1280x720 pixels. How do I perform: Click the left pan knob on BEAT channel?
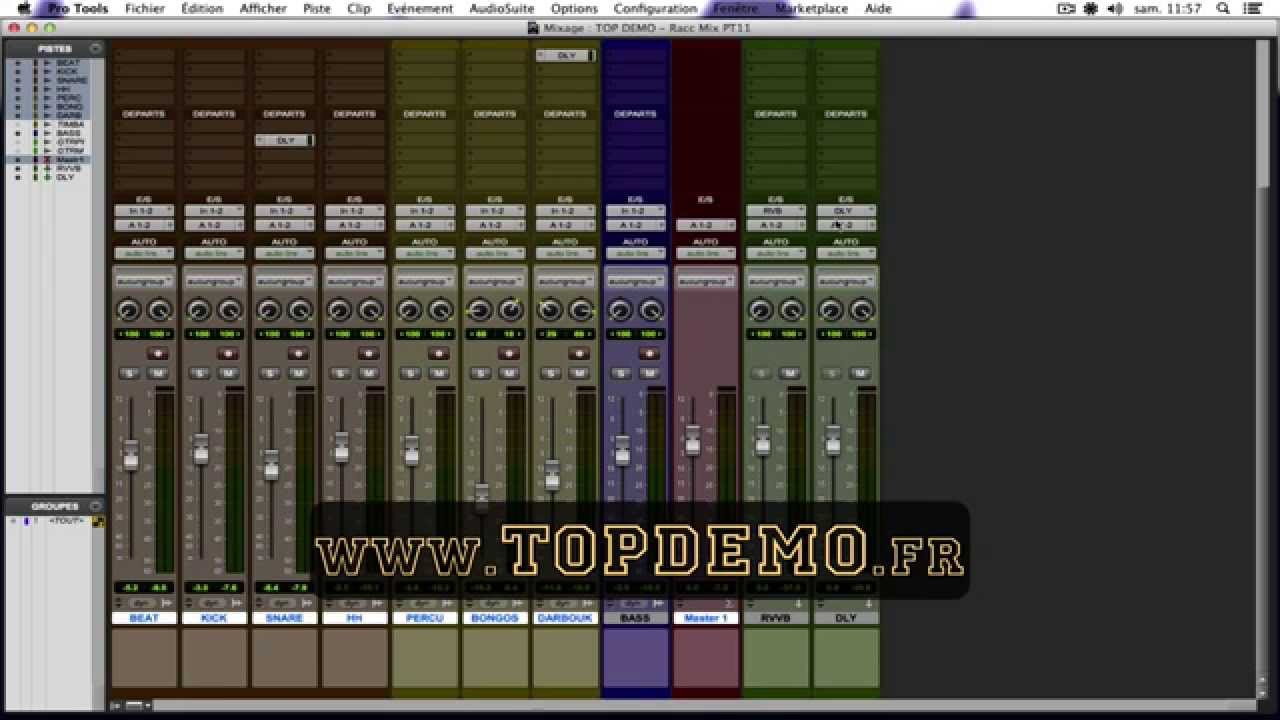129,311
